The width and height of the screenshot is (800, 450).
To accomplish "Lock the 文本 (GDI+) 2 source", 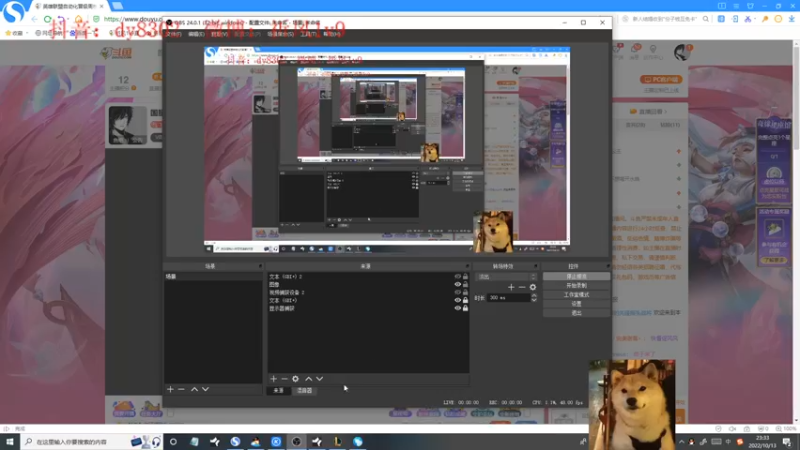I will (x=465, y=277).
